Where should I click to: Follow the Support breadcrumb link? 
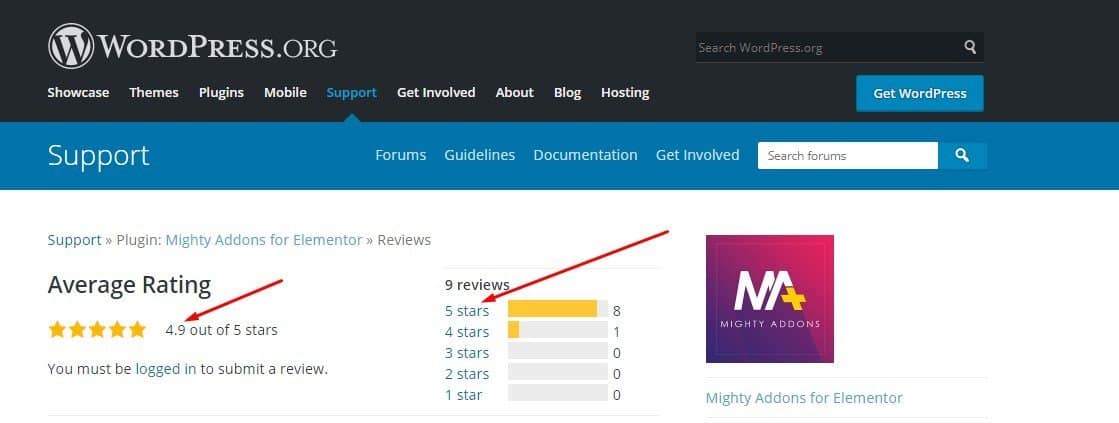pyautogui.click(x=74, y=240)
